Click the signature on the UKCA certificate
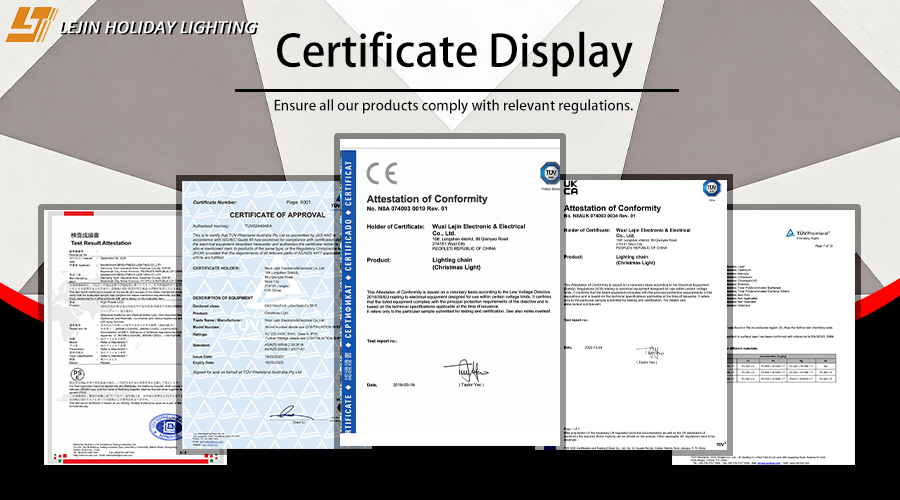Screen dimensions: 900x500 pos(650,353)
